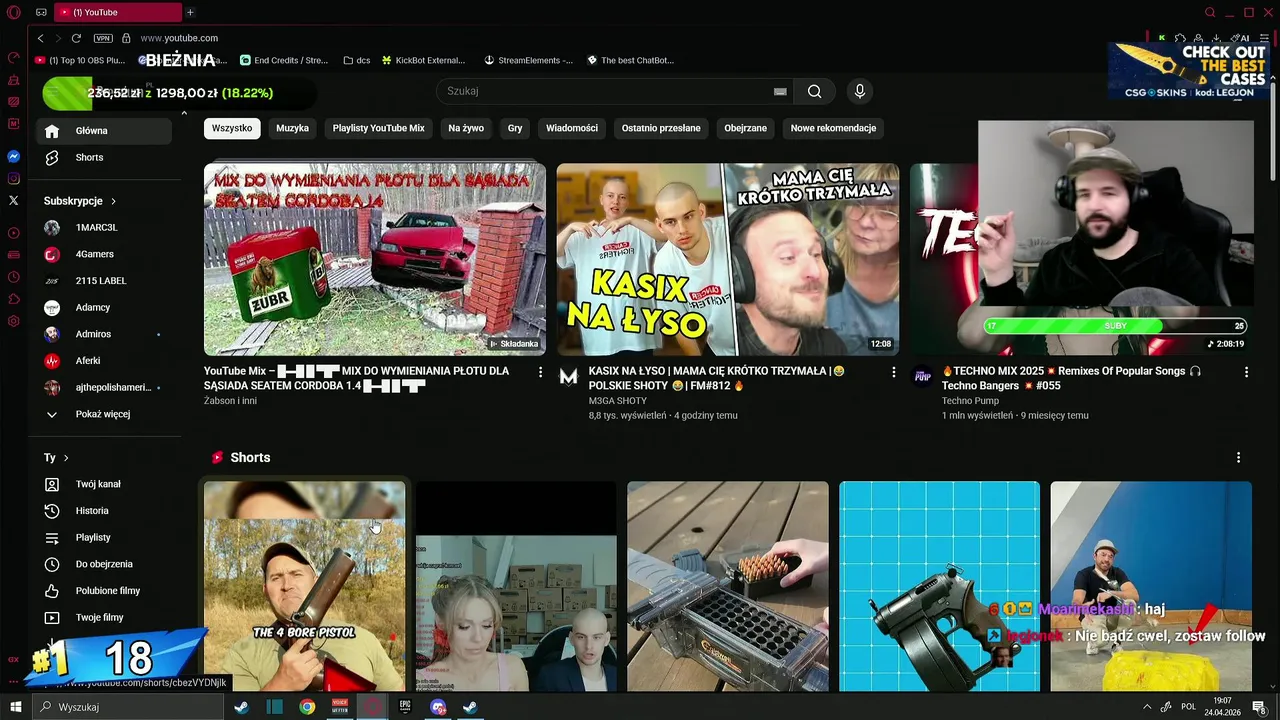Go to Główna in the sidebar

[105, 131]
